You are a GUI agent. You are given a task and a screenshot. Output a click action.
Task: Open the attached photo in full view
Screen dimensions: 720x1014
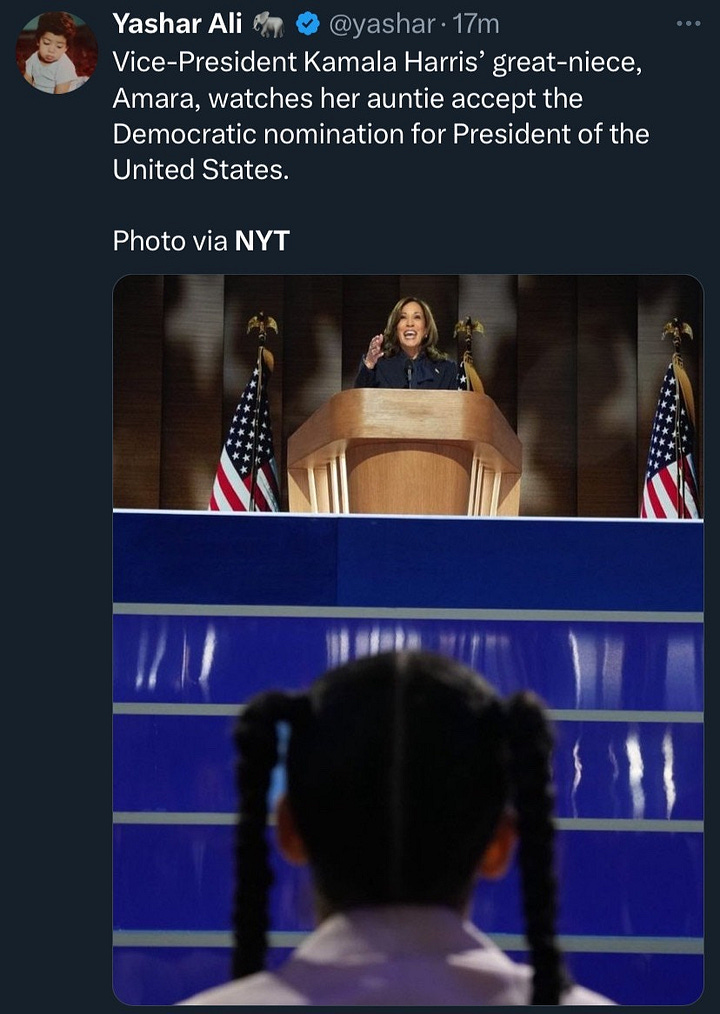(x=408, y=640)
